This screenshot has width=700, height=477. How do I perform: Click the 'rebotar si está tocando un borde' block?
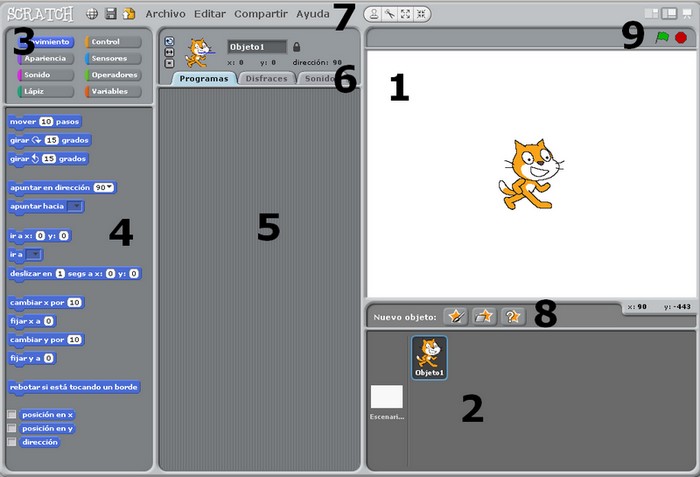pyautogui.click(x=74, y=387)
